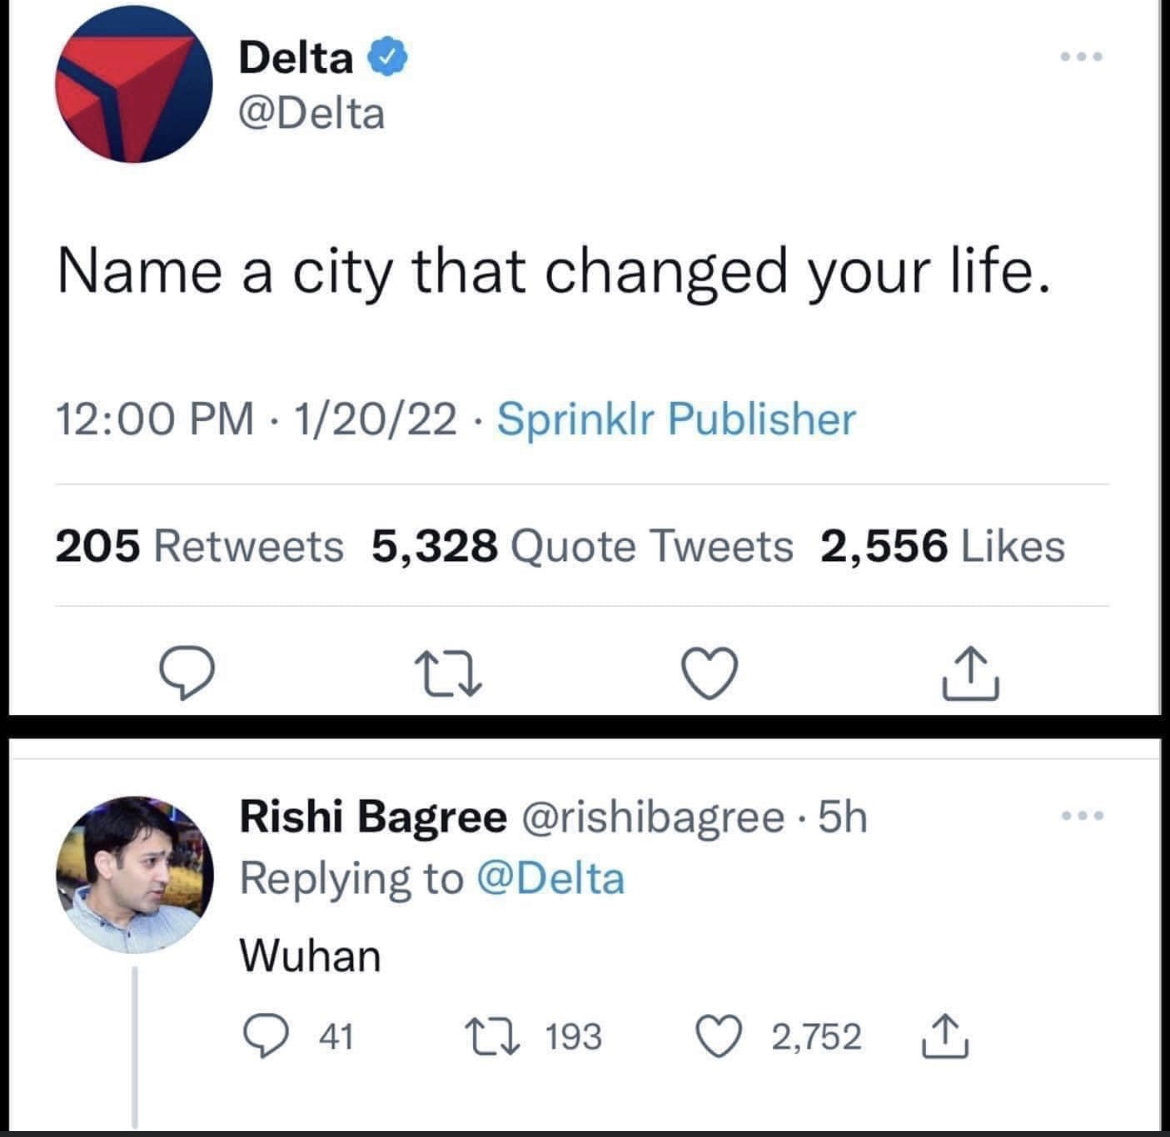Click Delta's blue verified badge
The height and width of the screenshot is (1137, 1170).
(389, 58)
